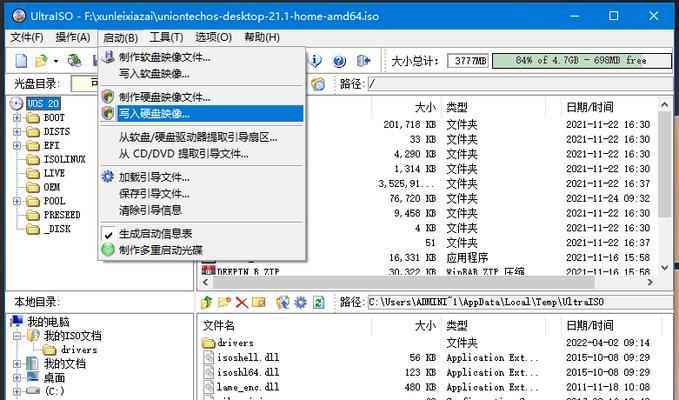Toggle the checked 生成启动信息表 option
This screenshot has height=400, width=679.
tap(202, 234)
